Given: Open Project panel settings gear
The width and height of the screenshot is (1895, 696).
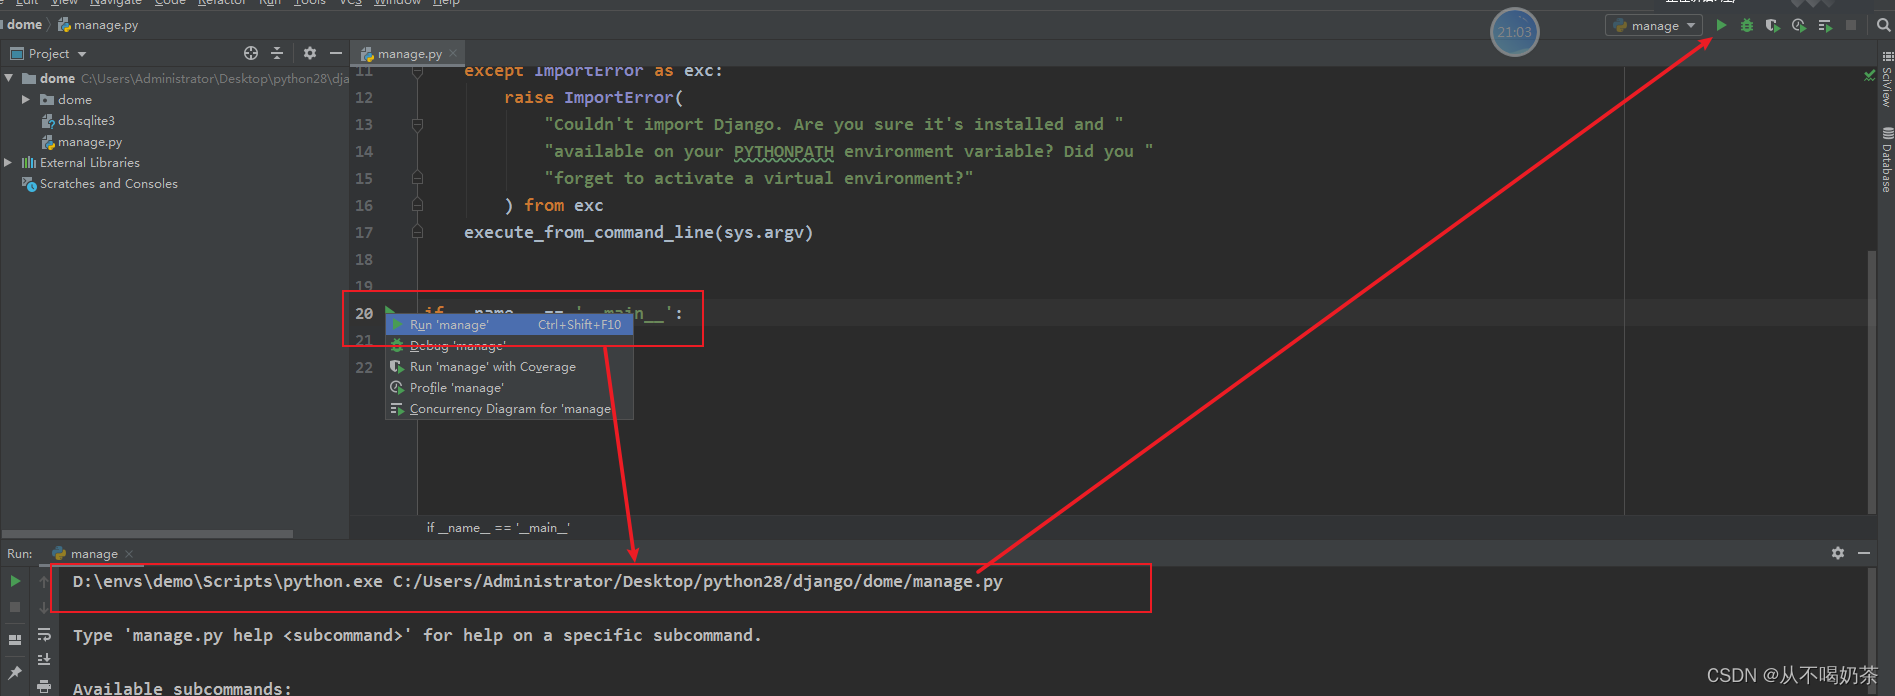Looking at the screenshot, I should [x=310, y=53].
